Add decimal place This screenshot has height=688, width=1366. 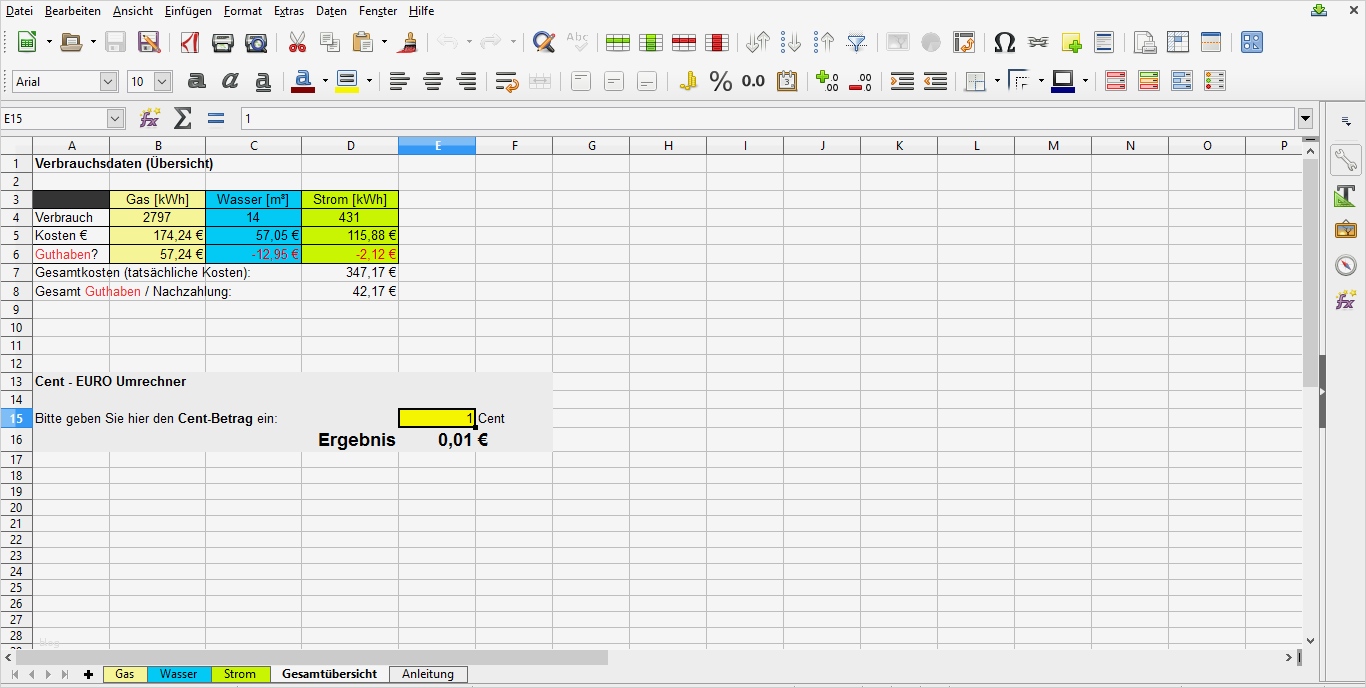pyautogui.click(x=827, y=81)
